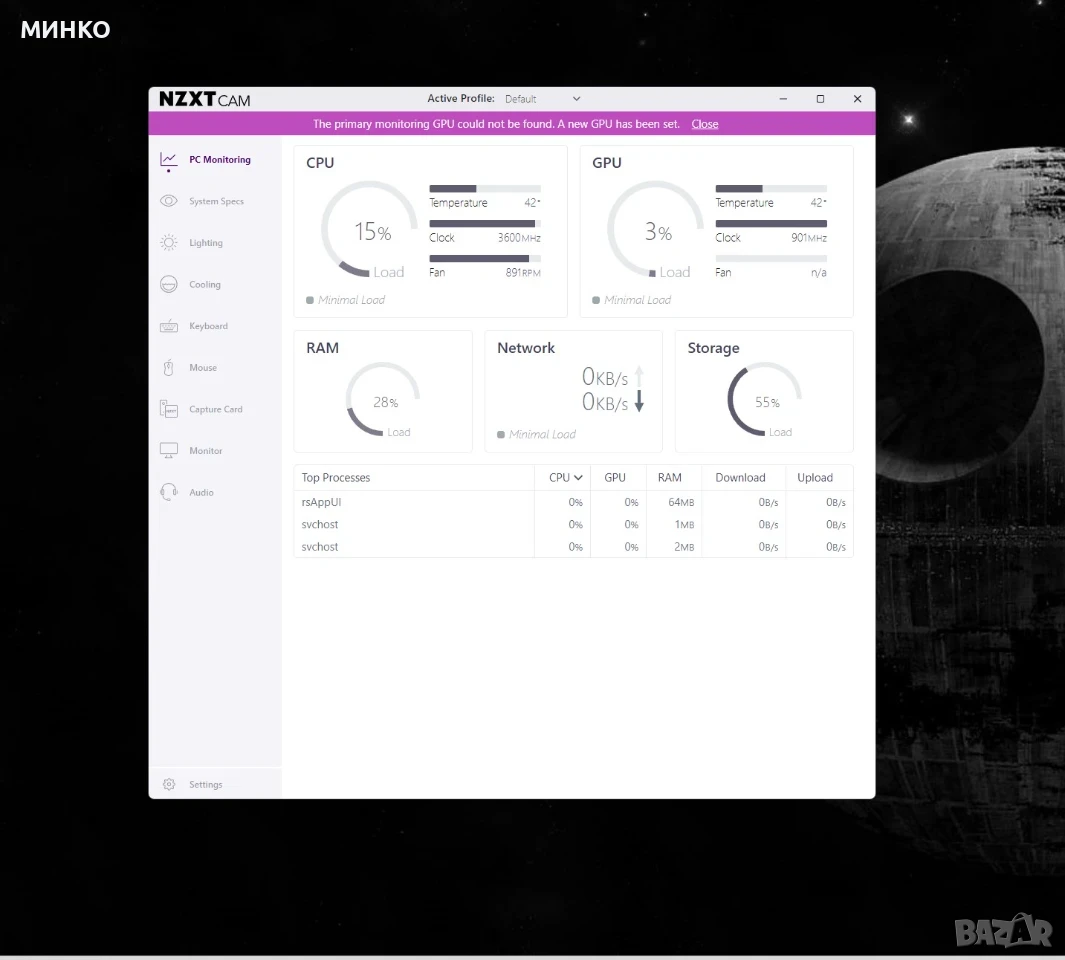Sort processes by Upload column

(x=814, y=478)
